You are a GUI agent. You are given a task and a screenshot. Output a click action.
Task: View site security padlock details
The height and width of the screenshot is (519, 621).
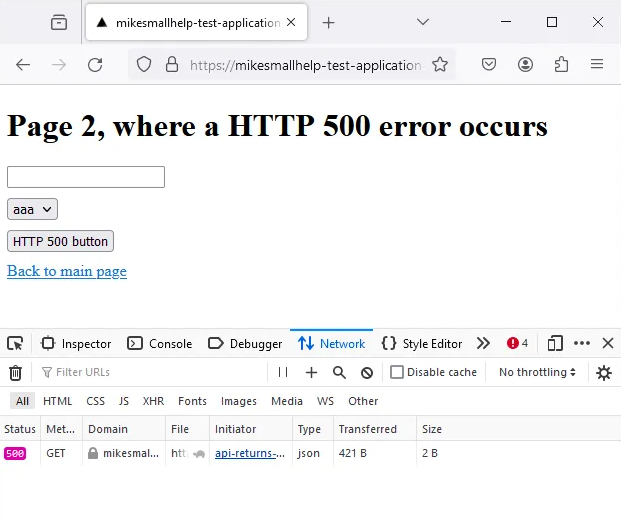click(x=171, y=64)
